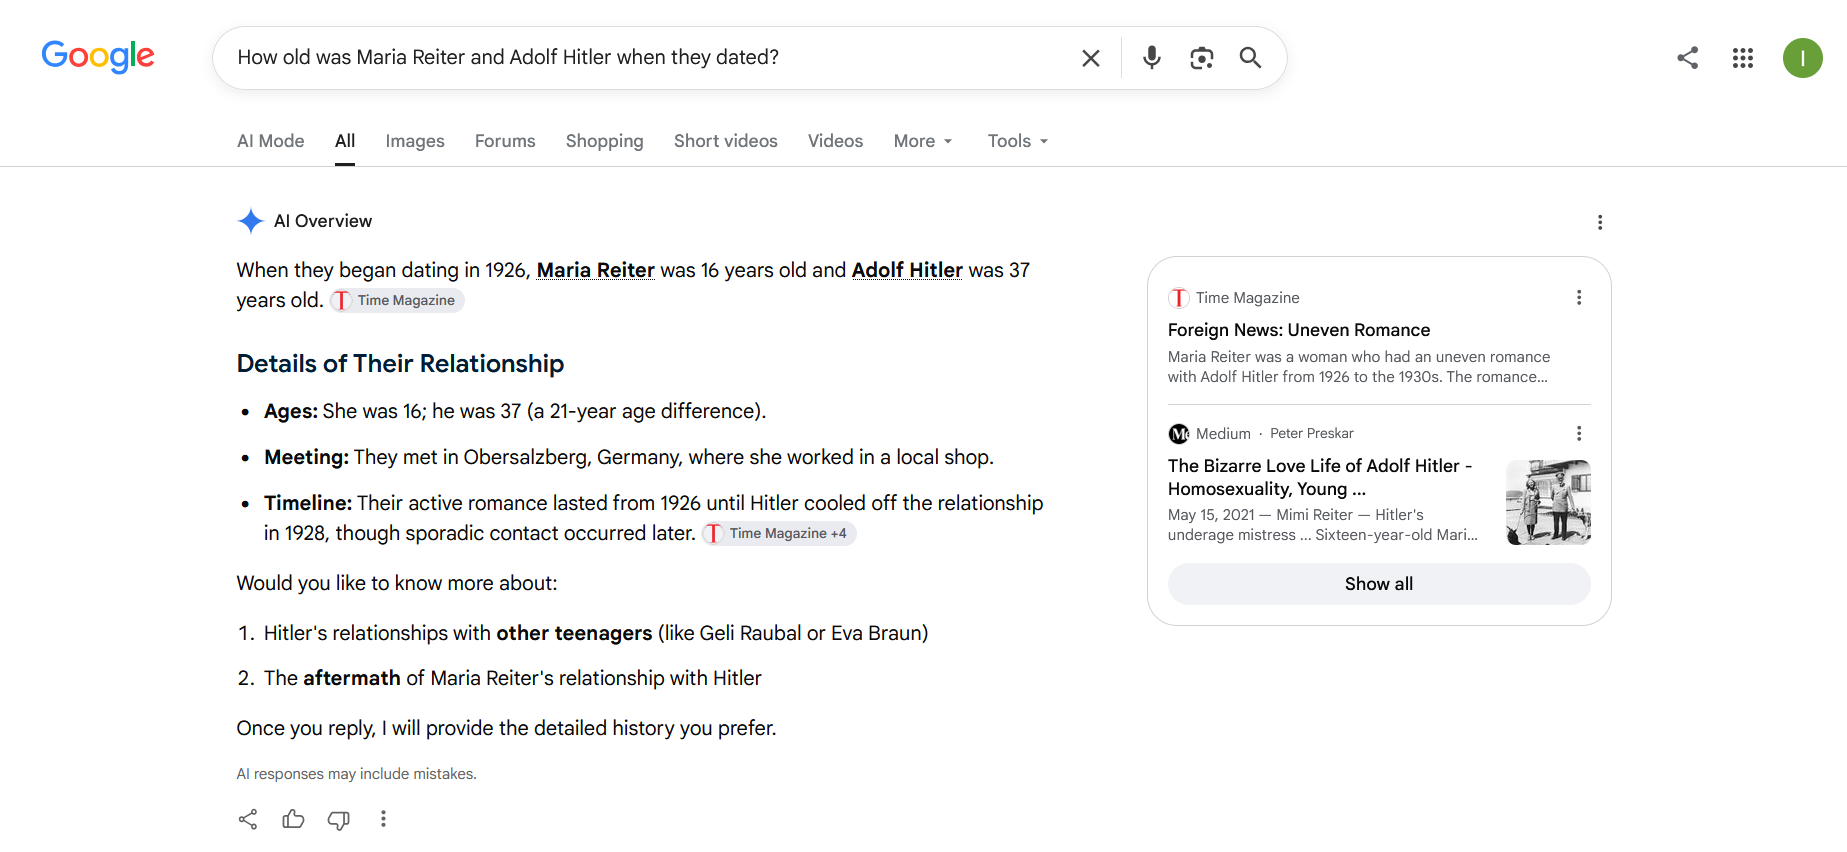Click the 'Ages: She was 16' bullet
1847x852 pixels.
coord(515,411)
